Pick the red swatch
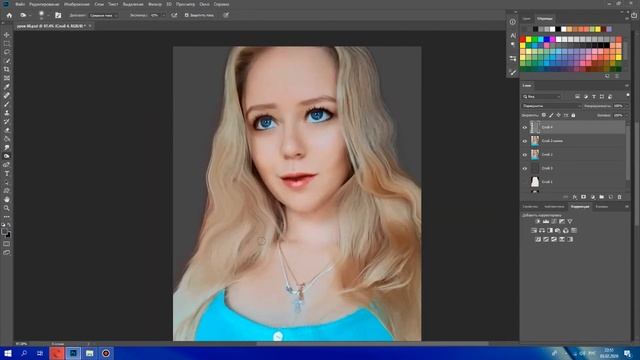This screenshot has width=640, height=360. 522,40
